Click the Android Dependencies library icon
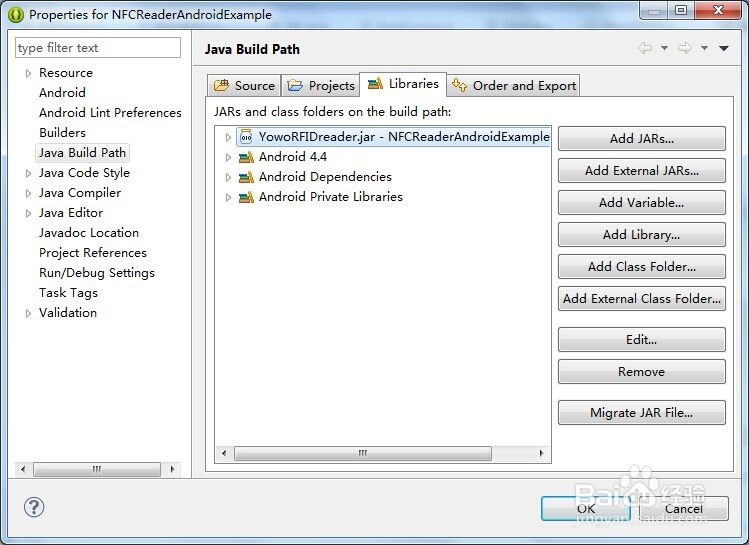Screen dimensions: 749x545 point(246,177)
